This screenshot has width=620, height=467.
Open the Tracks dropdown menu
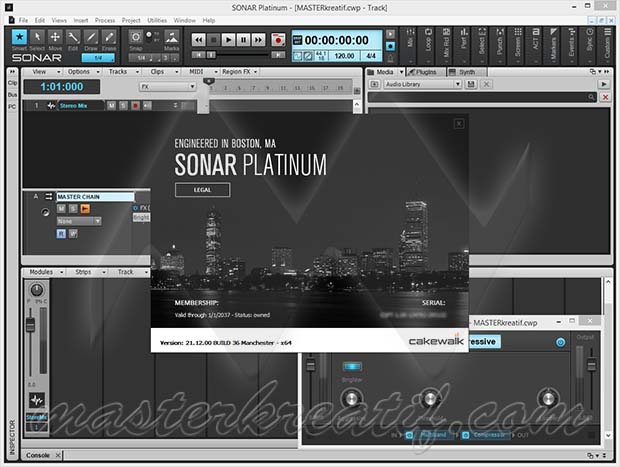124,72
